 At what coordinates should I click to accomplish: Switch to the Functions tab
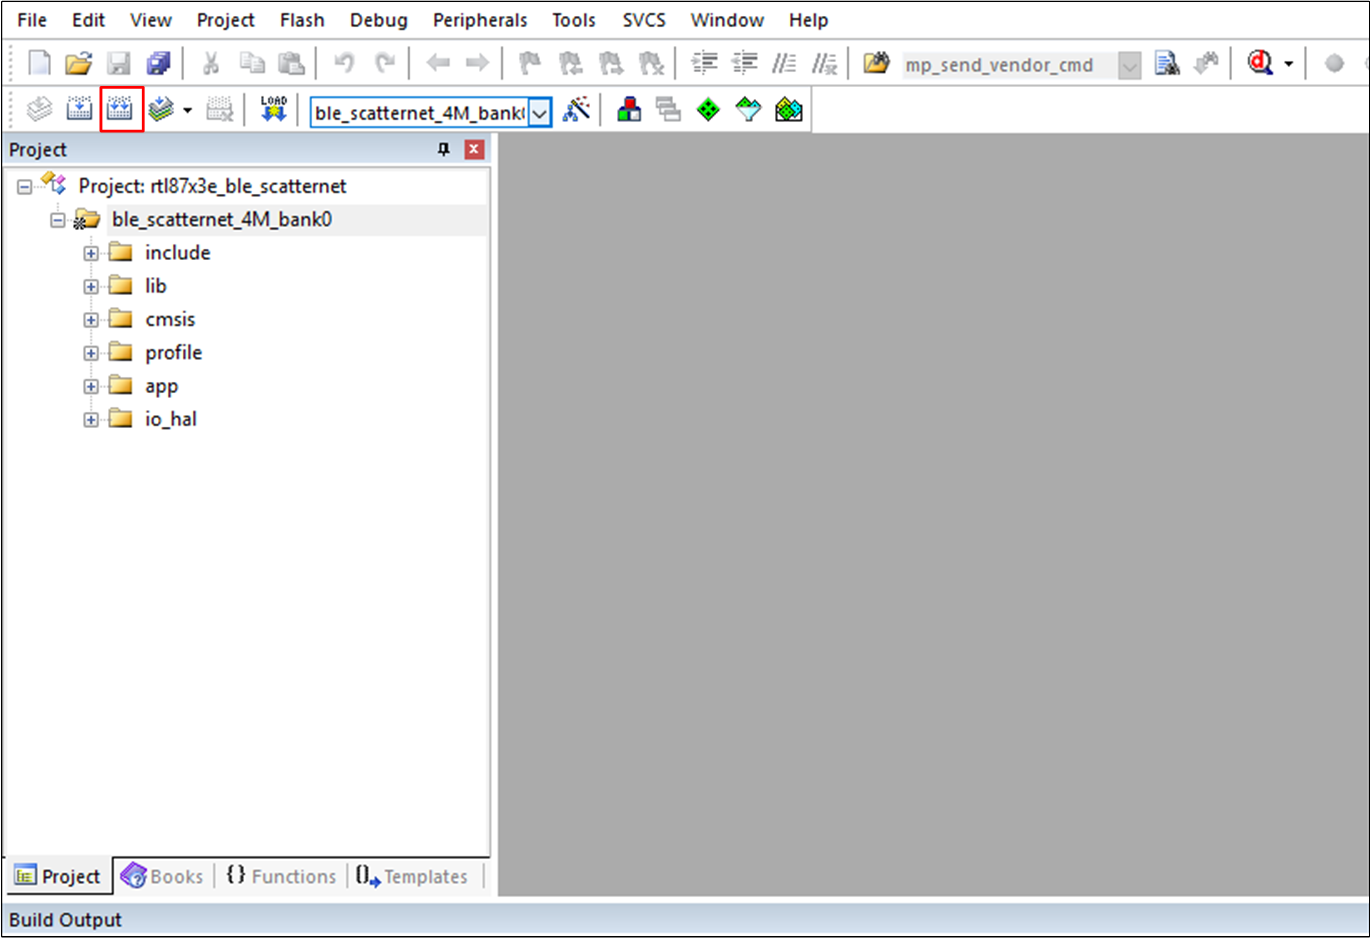(281, 876)
